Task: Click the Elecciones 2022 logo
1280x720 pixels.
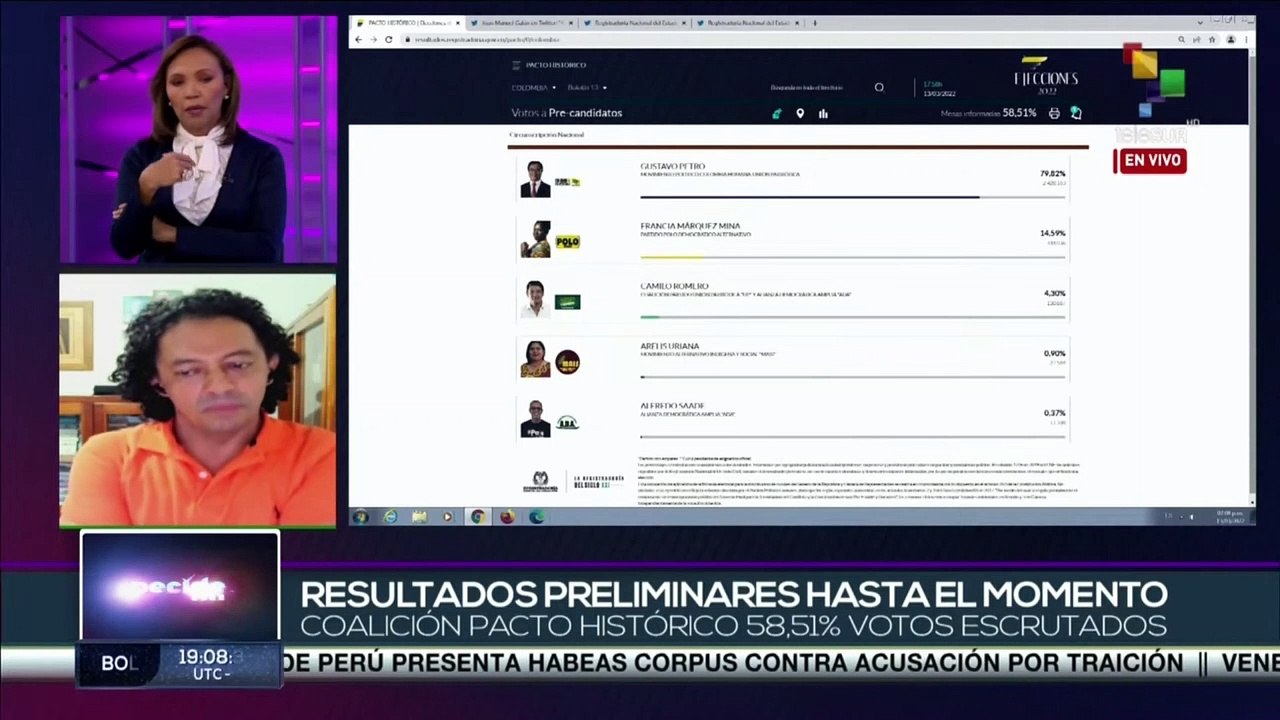Action: tap(1046, 76)
